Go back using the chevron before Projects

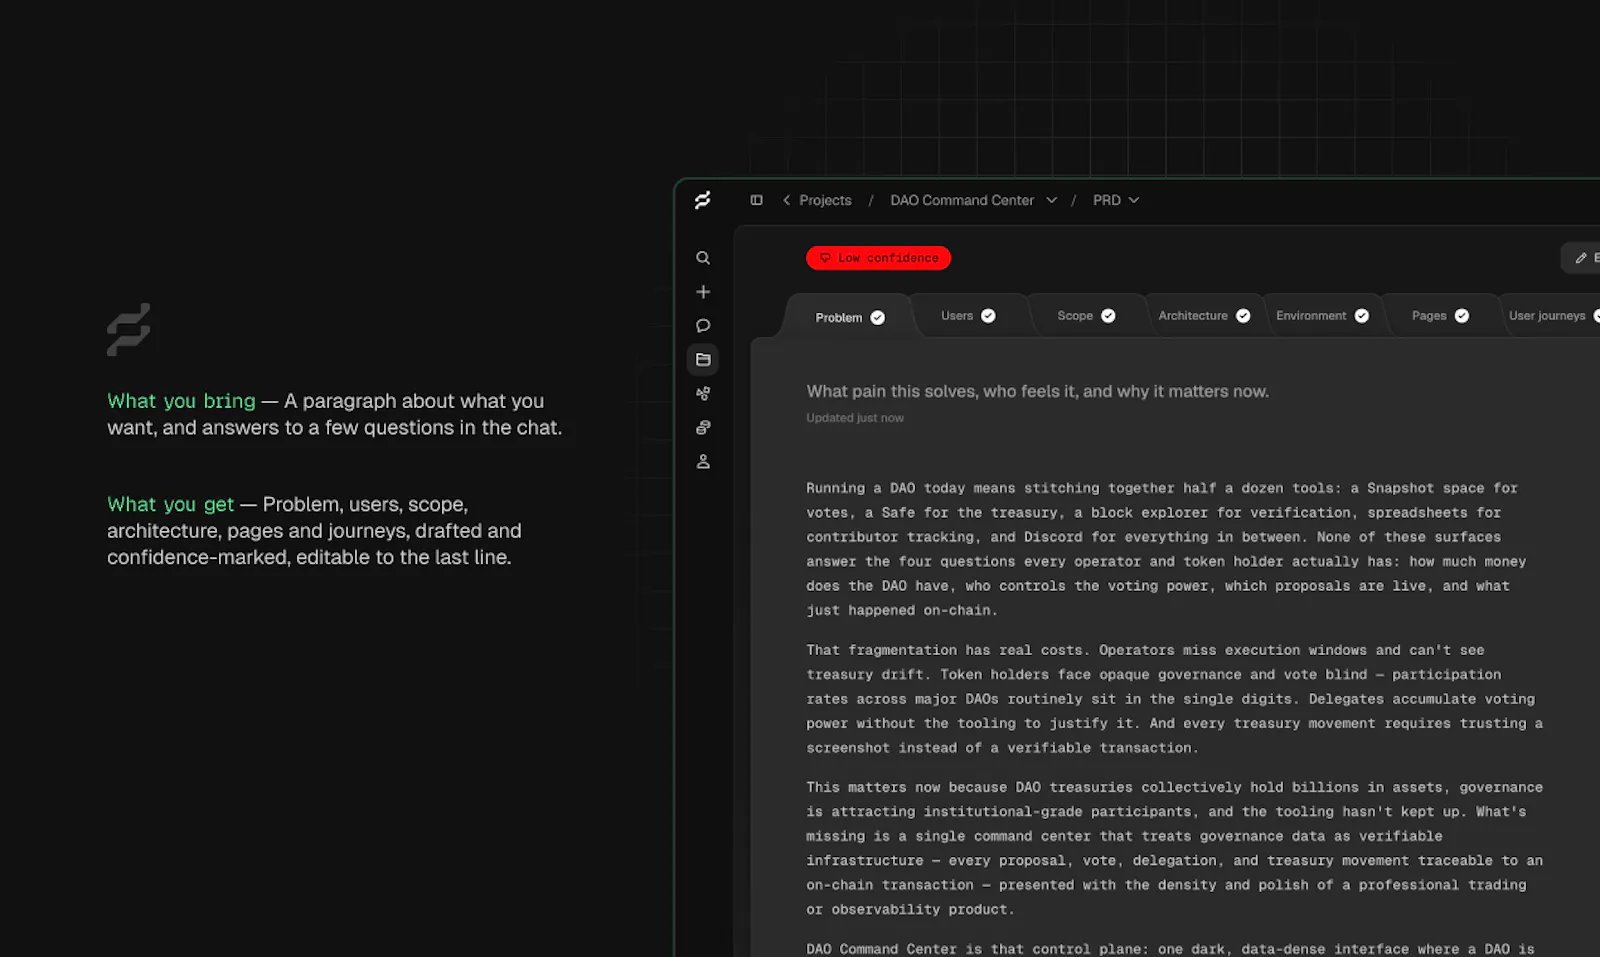point(787,200)
